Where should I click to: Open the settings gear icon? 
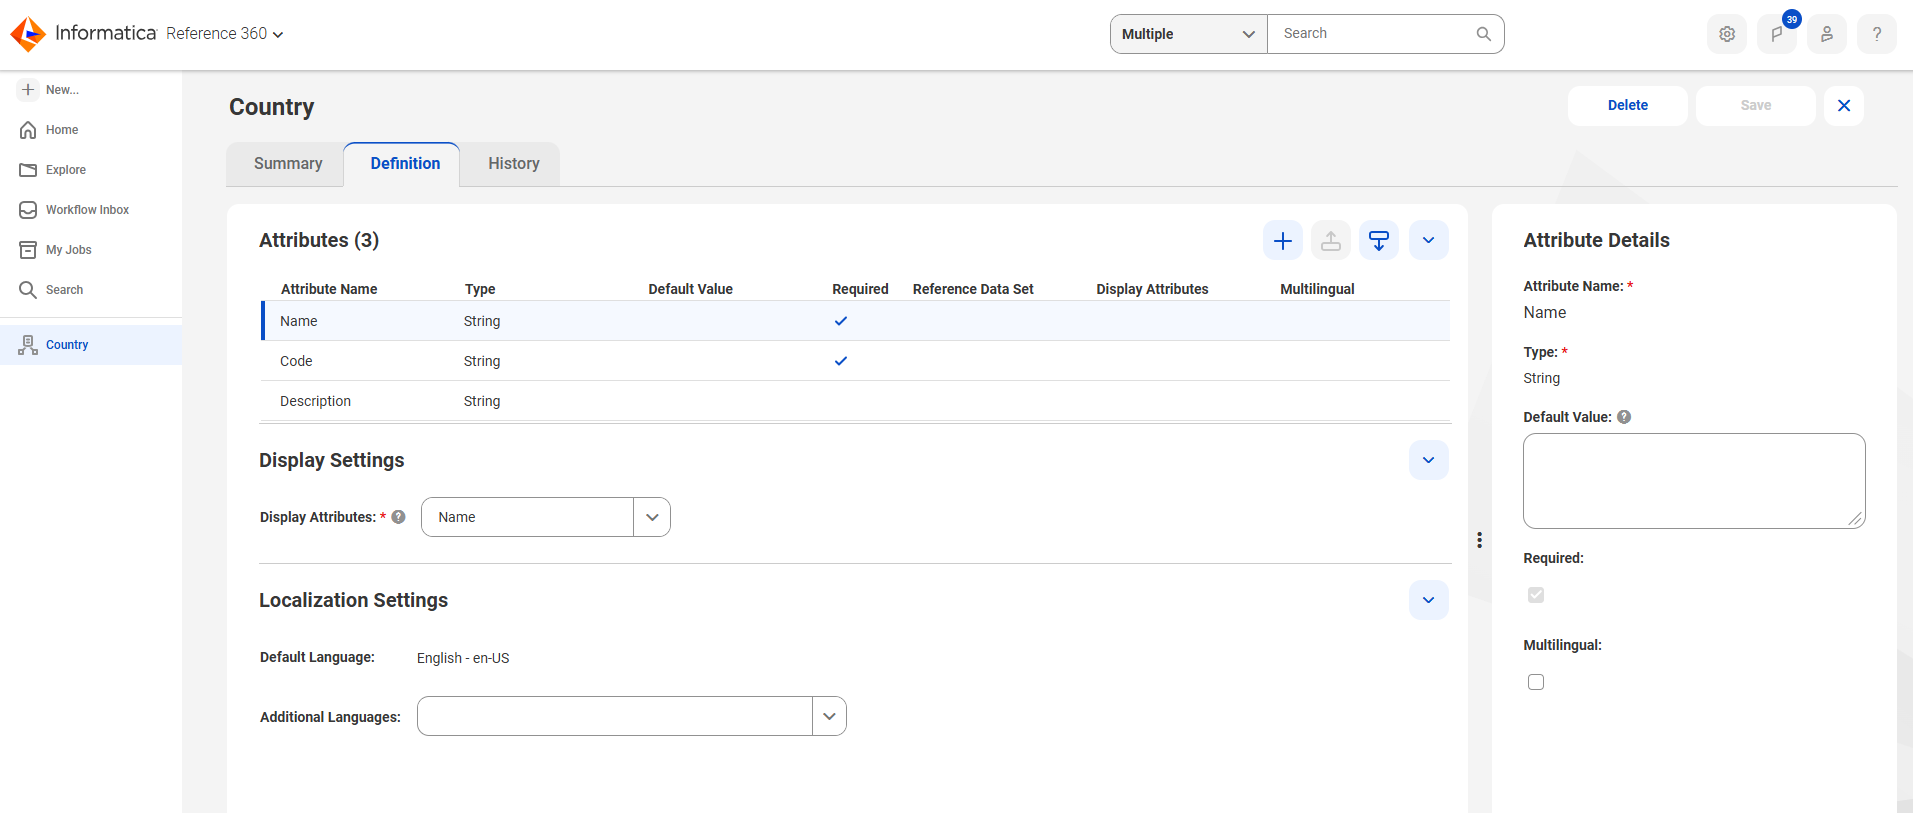(x=1727, y=34)
